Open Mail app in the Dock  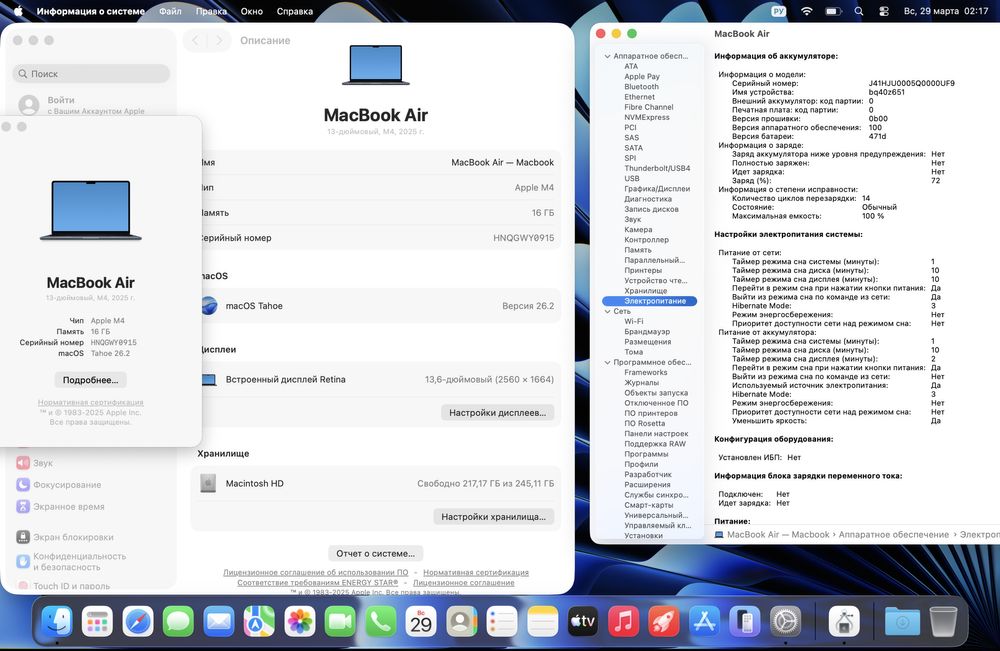(x=219, y=621)
